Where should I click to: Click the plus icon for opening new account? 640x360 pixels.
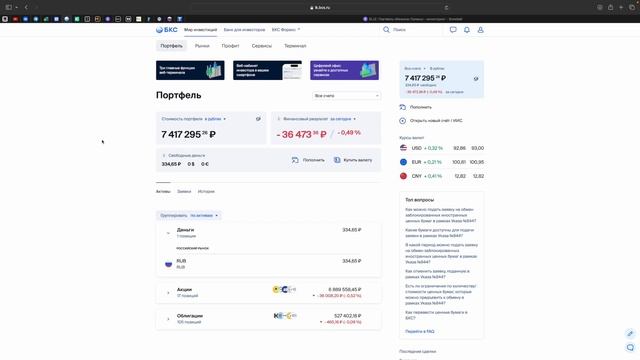tap(402, 121)
